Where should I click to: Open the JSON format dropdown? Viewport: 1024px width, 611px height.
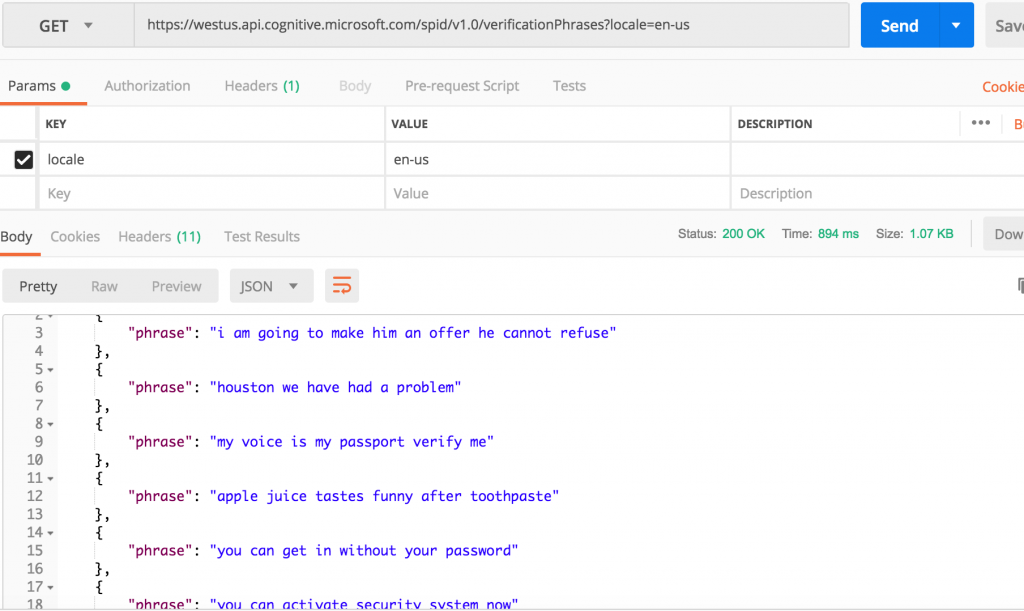point(271,286)
